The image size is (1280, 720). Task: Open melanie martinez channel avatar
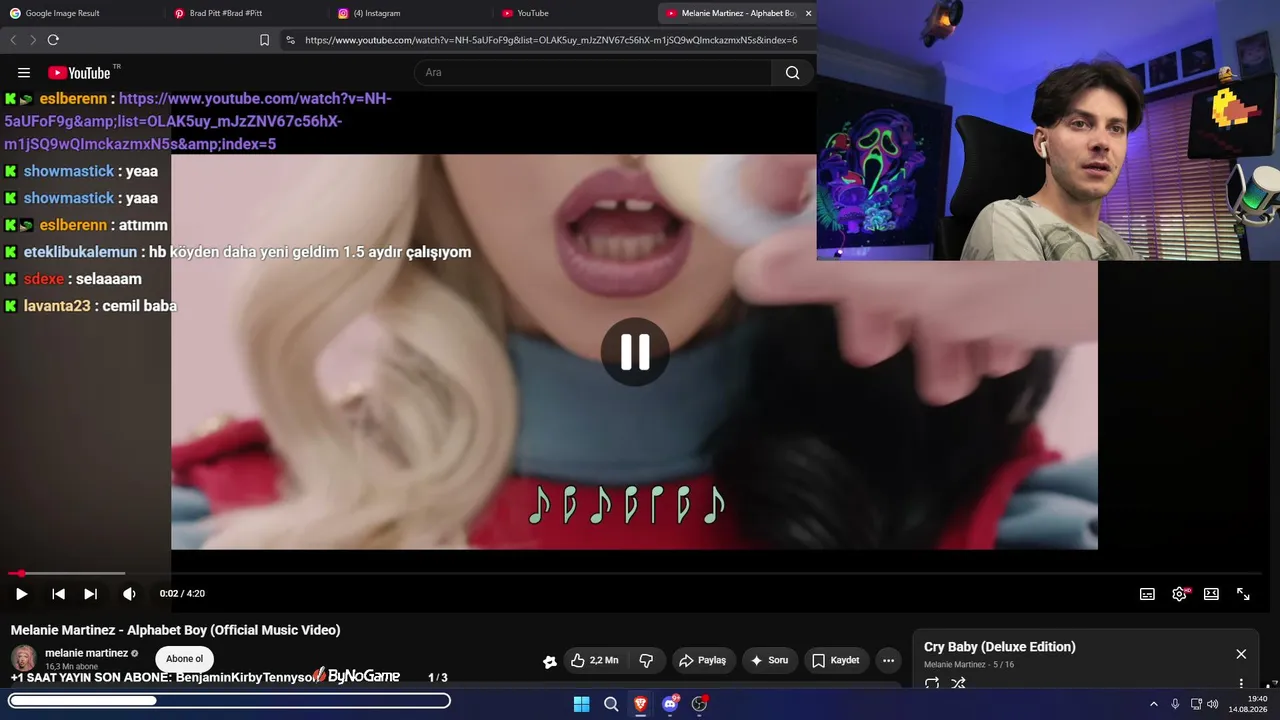[24, 657]
